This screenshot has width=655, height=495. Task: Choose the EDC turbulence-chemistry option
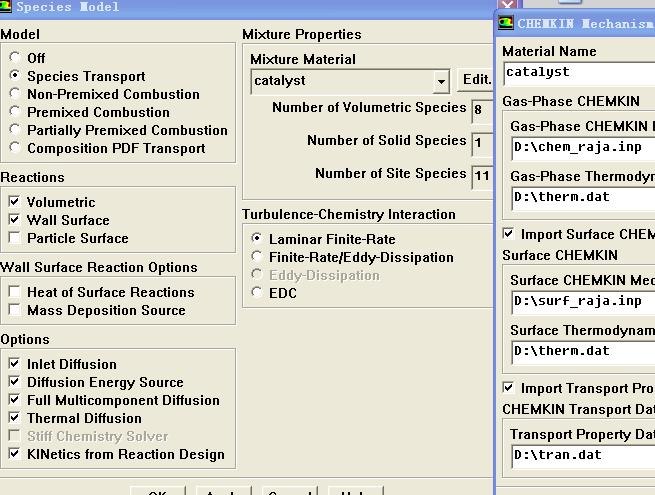[x=258, y=293]
